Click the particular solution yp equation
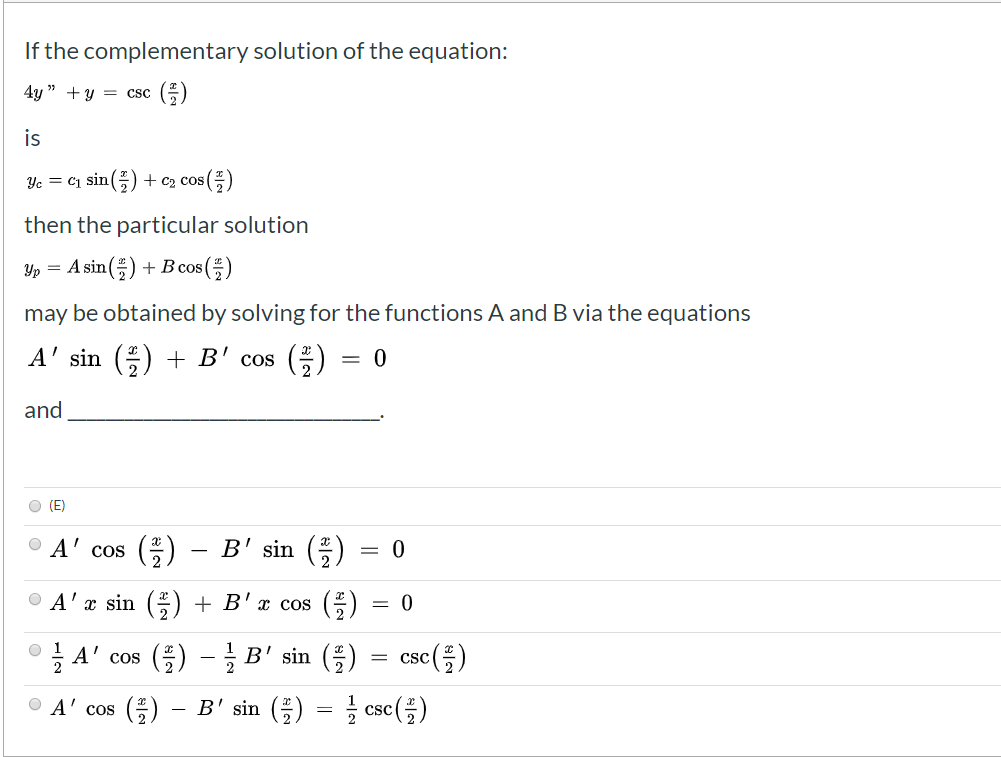The height and width of the screenshot is (757, 1001). [x=125, y=265]
